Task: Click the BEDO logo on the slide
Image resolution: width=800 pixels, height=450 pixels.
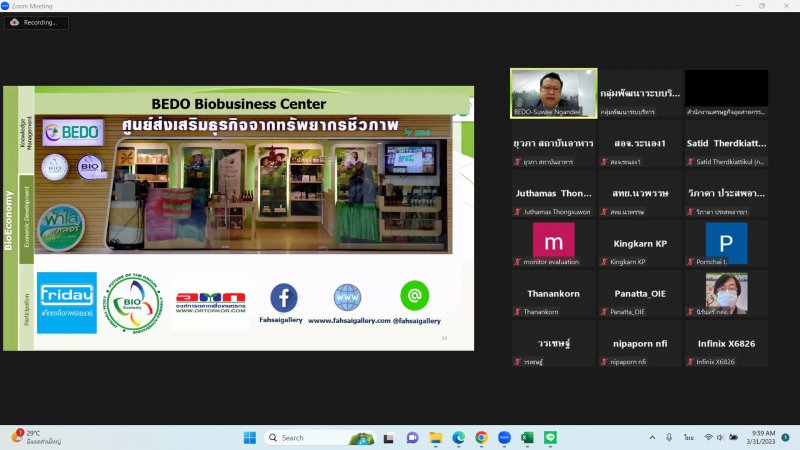Action: [73, 133]
